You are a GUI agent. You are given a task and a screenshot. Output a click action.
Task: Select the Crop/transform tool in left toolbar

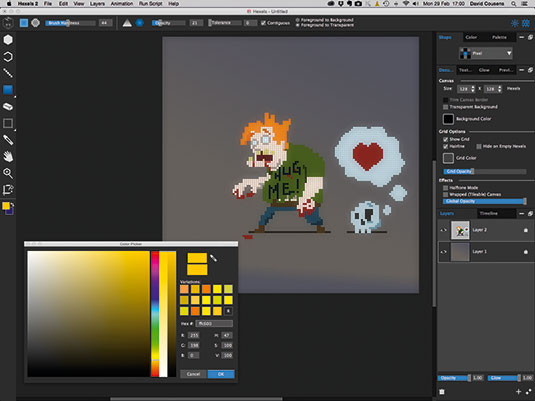point(8,190)
